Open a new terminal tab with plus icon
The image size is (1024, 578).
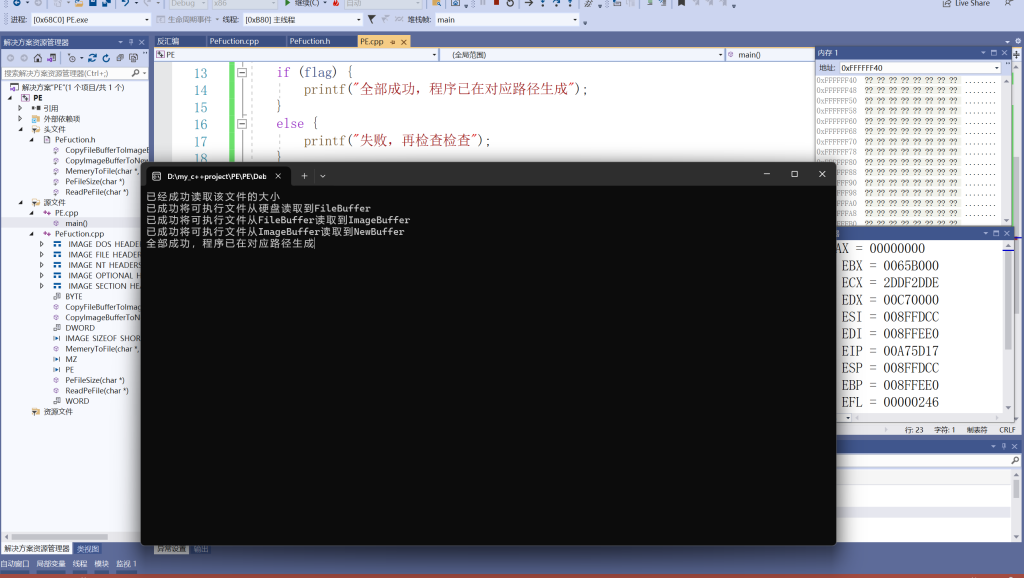[x=305, y=175]
